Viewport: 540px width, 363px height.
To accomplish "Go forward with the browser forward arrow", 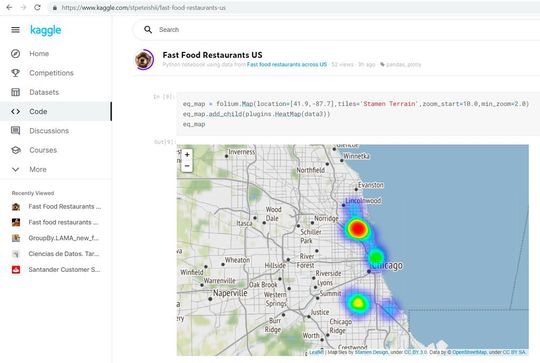I will [x=23, y=7].
